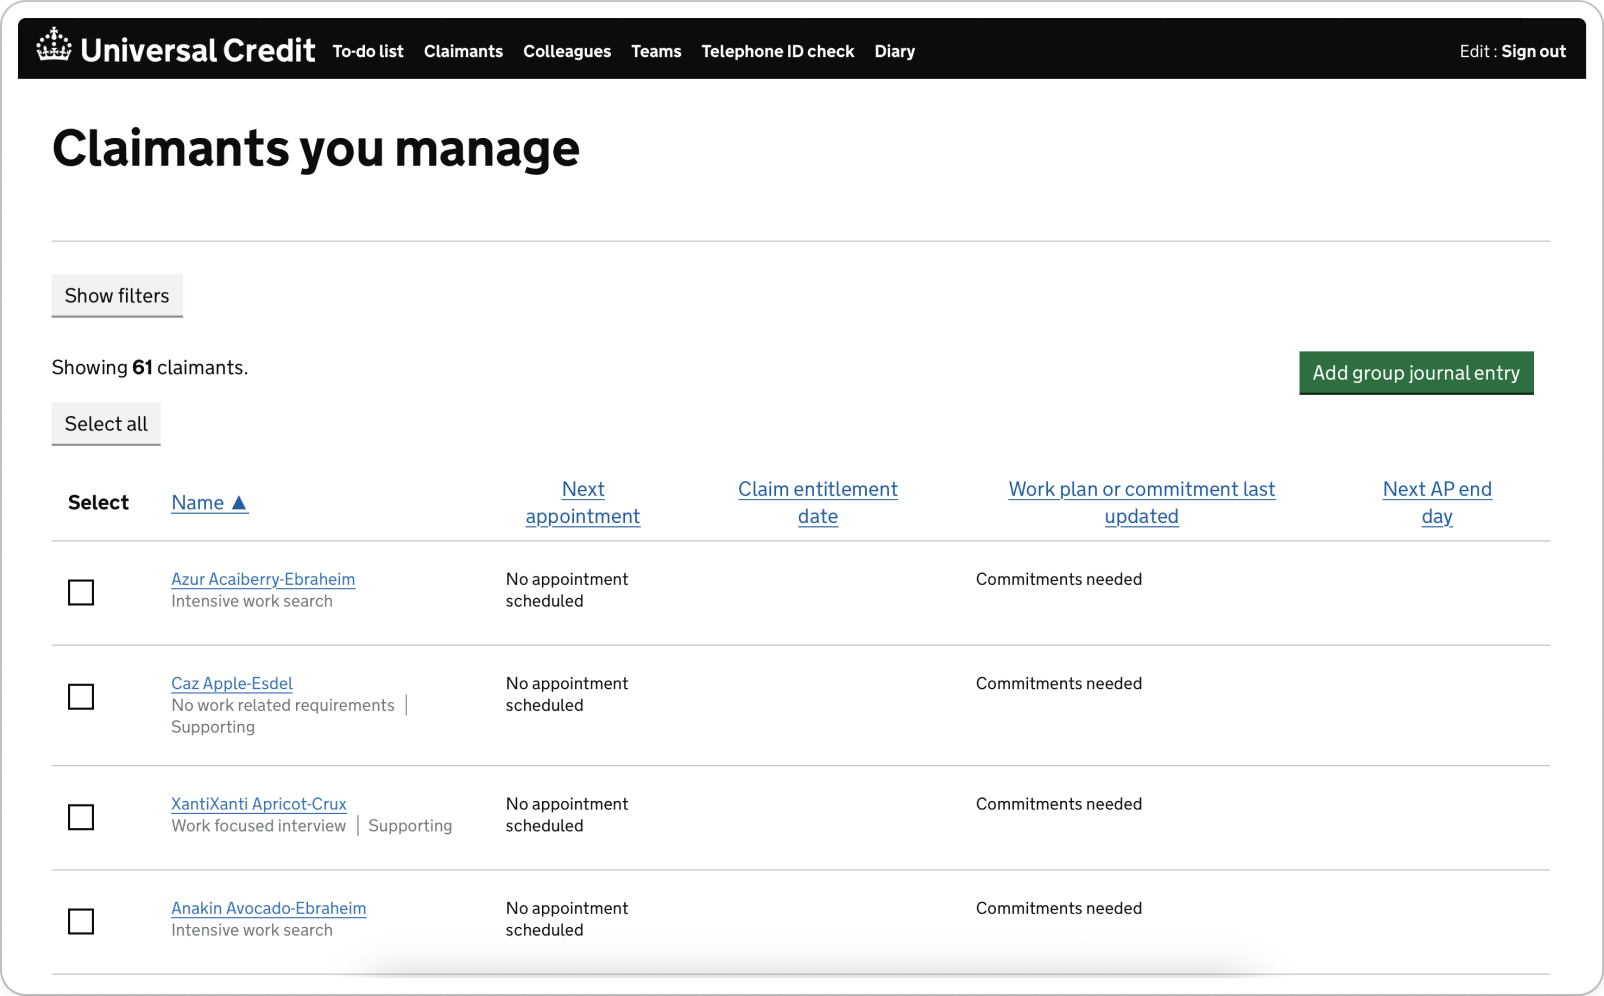
Task: Open the Colleagues menu item
Action: click(567, 51)
